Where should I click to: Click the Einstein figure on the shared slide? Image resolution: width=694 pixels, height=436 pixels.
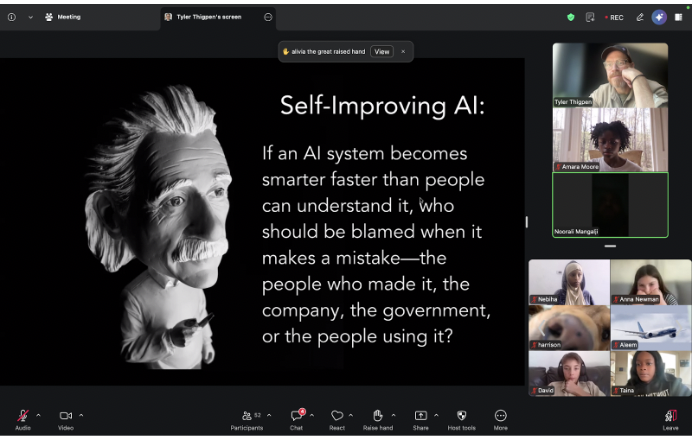158,226
